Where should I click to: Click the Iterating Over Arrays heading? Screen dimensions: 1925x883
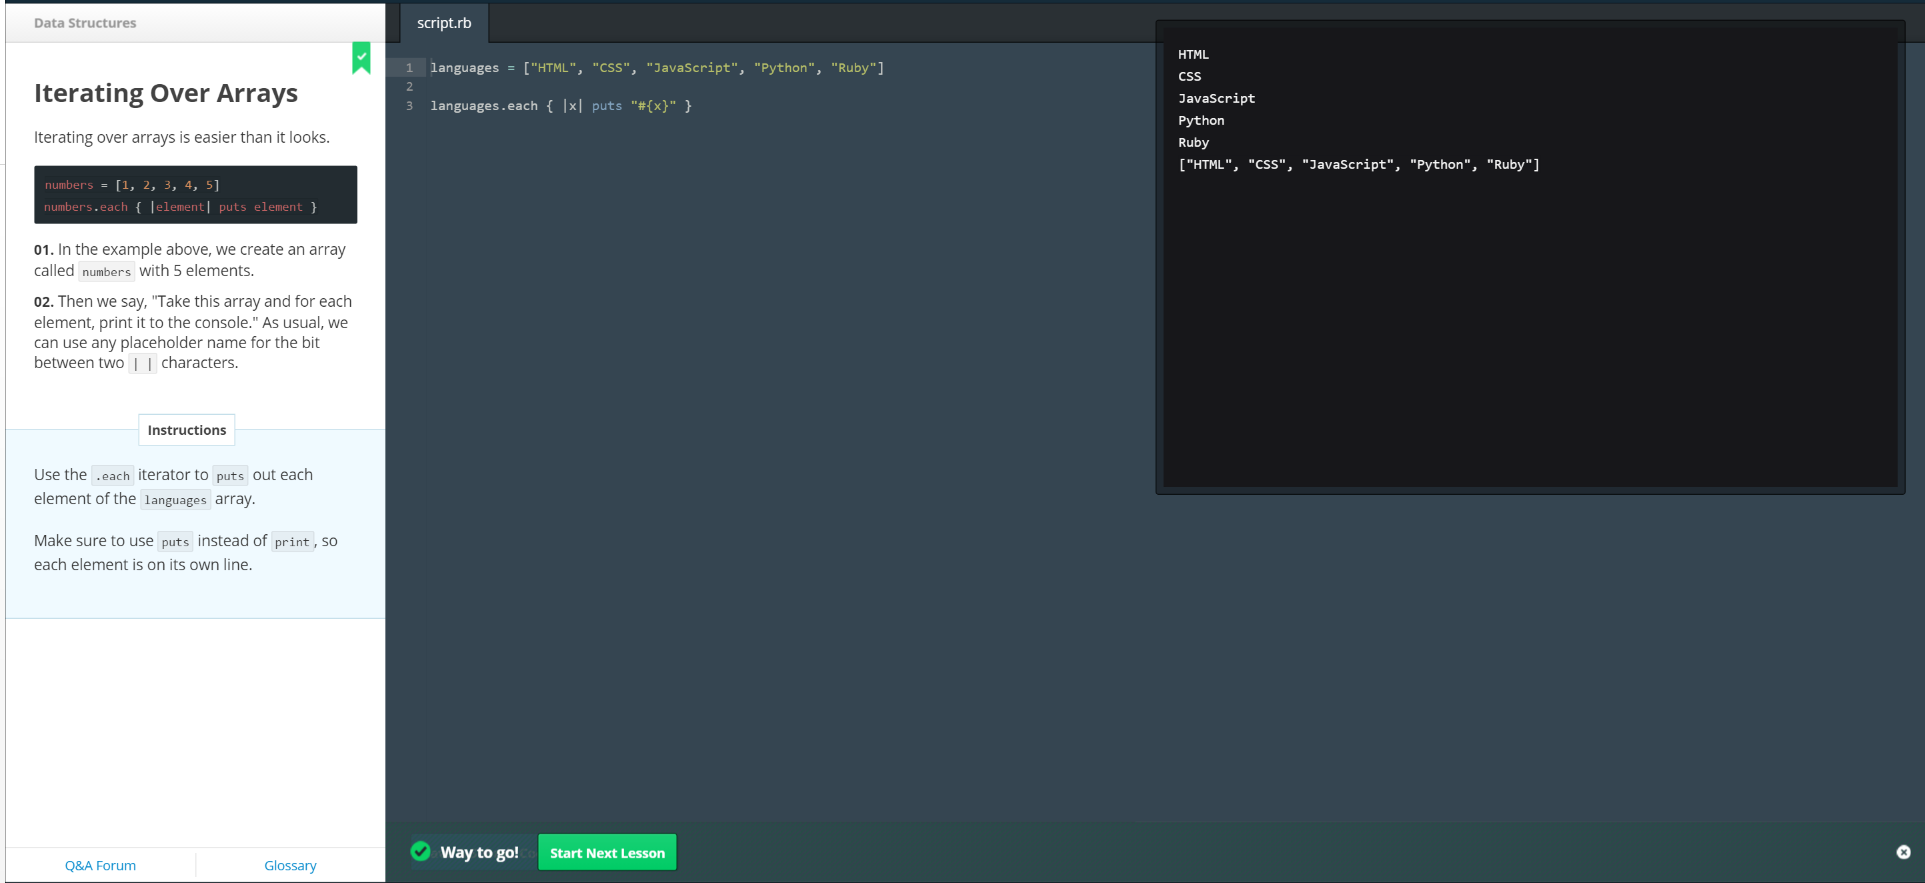click(x=166, y=93)
